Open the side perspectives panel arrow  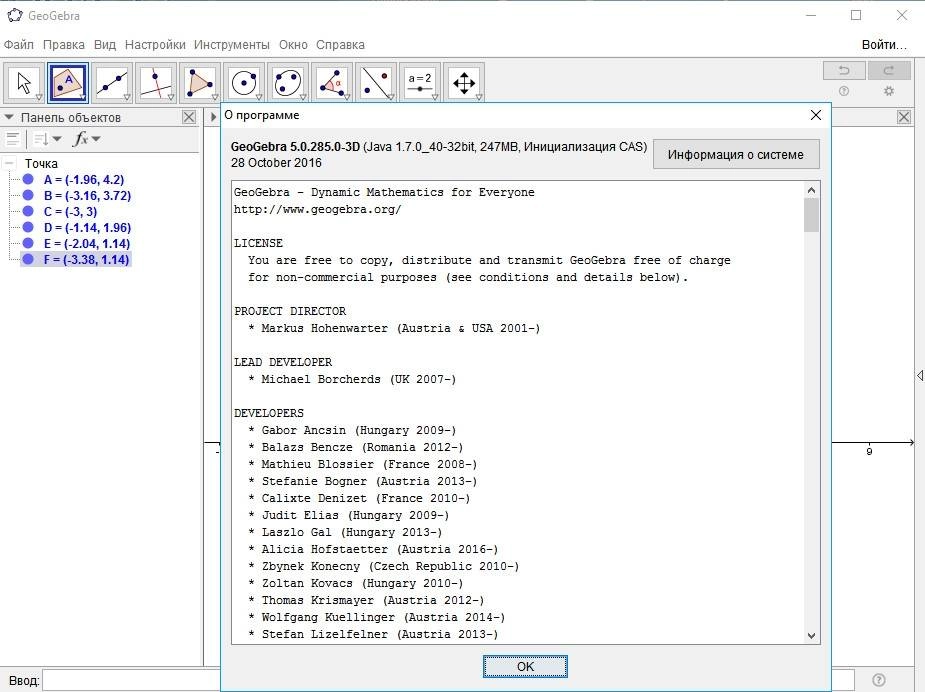point(920,375)
